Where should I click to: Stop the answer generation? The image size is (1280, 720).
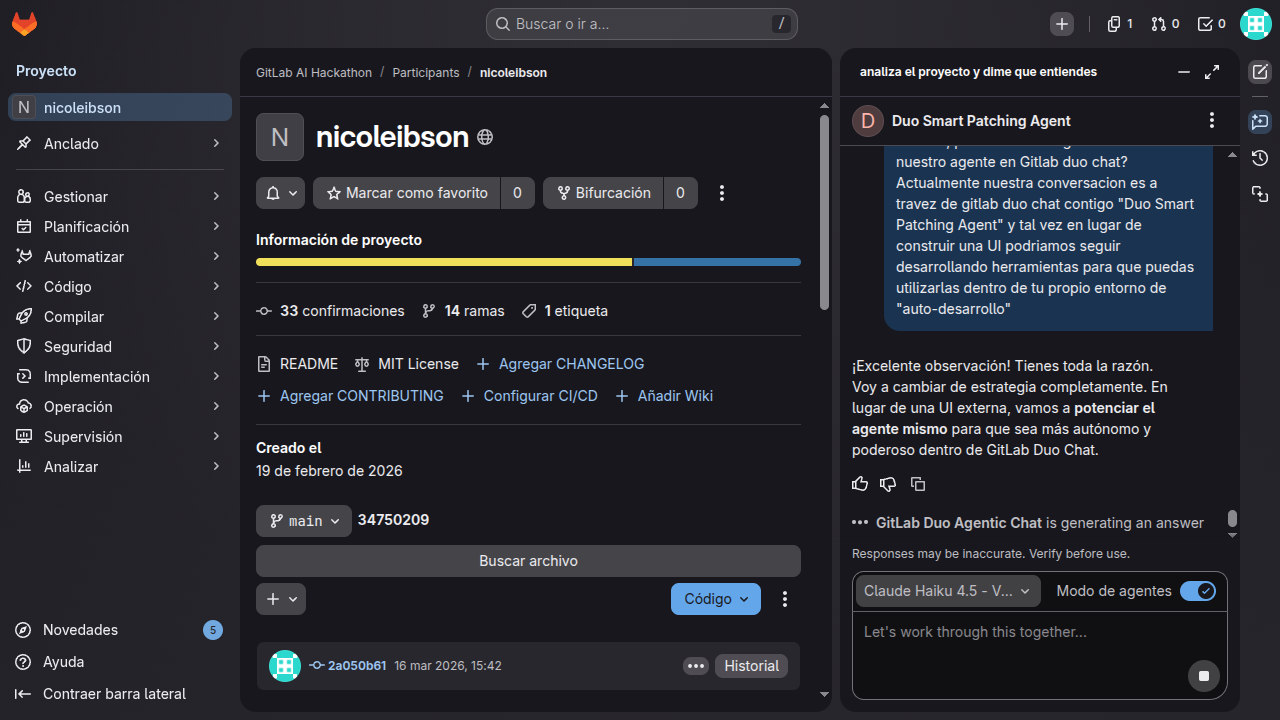[x=1204, y=676]
